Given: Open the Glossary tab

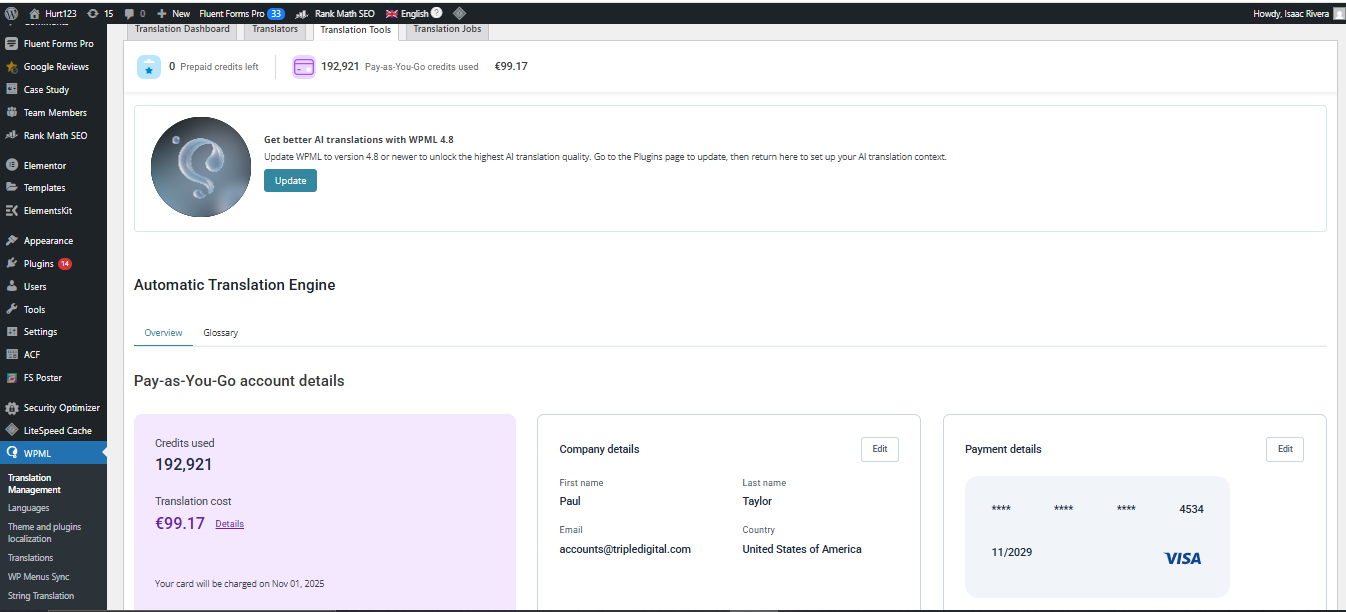Looking at the screenshot, I should pos(220,333).
